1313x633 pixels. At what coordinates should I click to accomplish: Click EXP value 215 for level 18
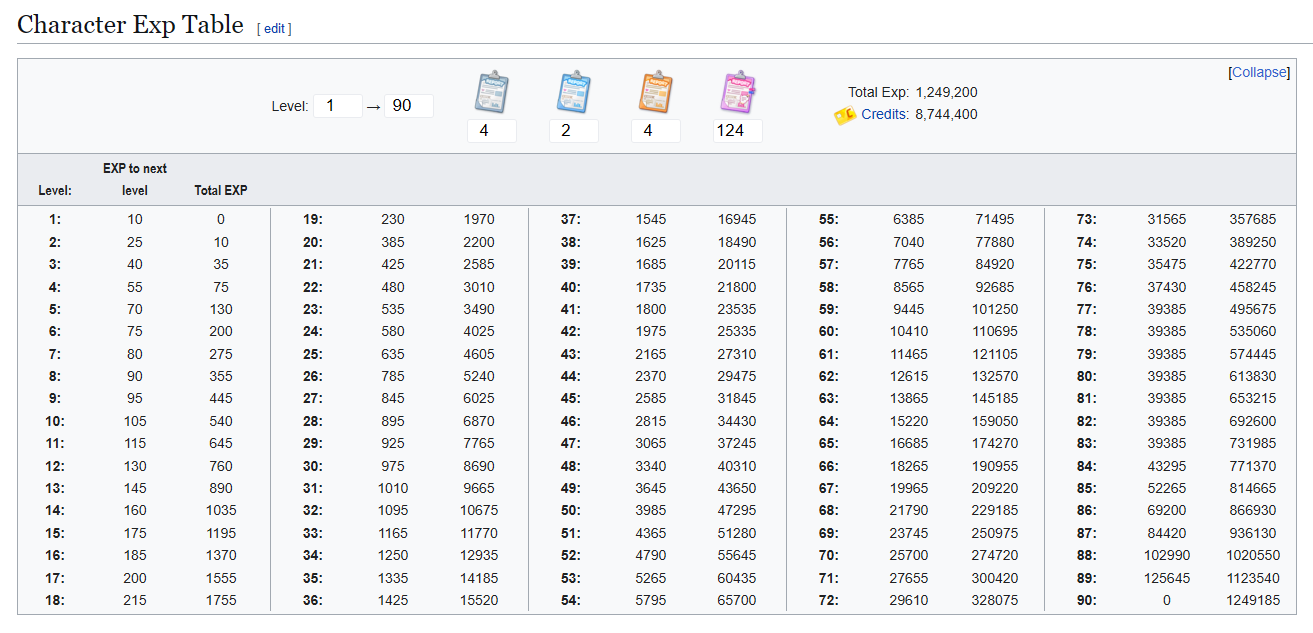[x=135, y=600]
